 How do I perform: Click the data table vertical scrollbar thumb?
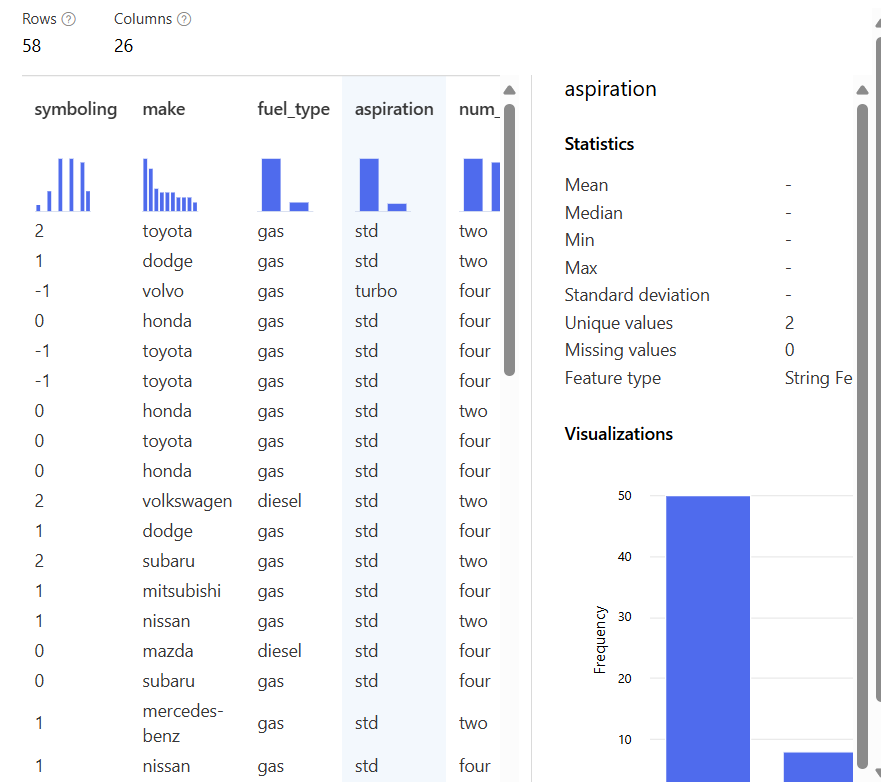tap(510, 240)
